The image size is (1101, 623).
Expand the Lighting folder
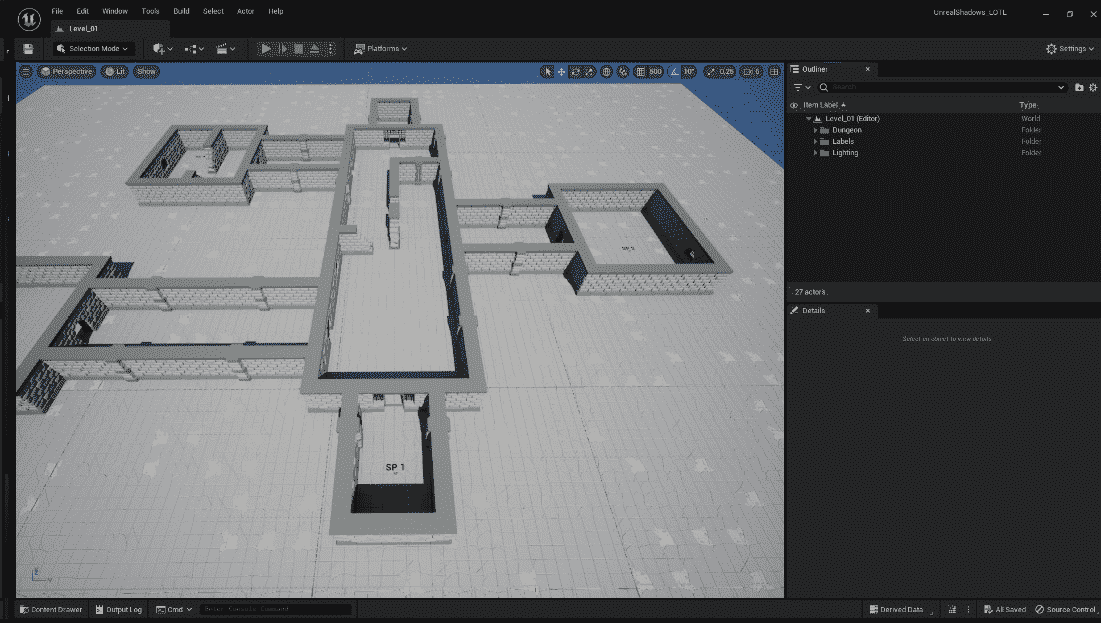pyautogui.click(x=815, y=152)
